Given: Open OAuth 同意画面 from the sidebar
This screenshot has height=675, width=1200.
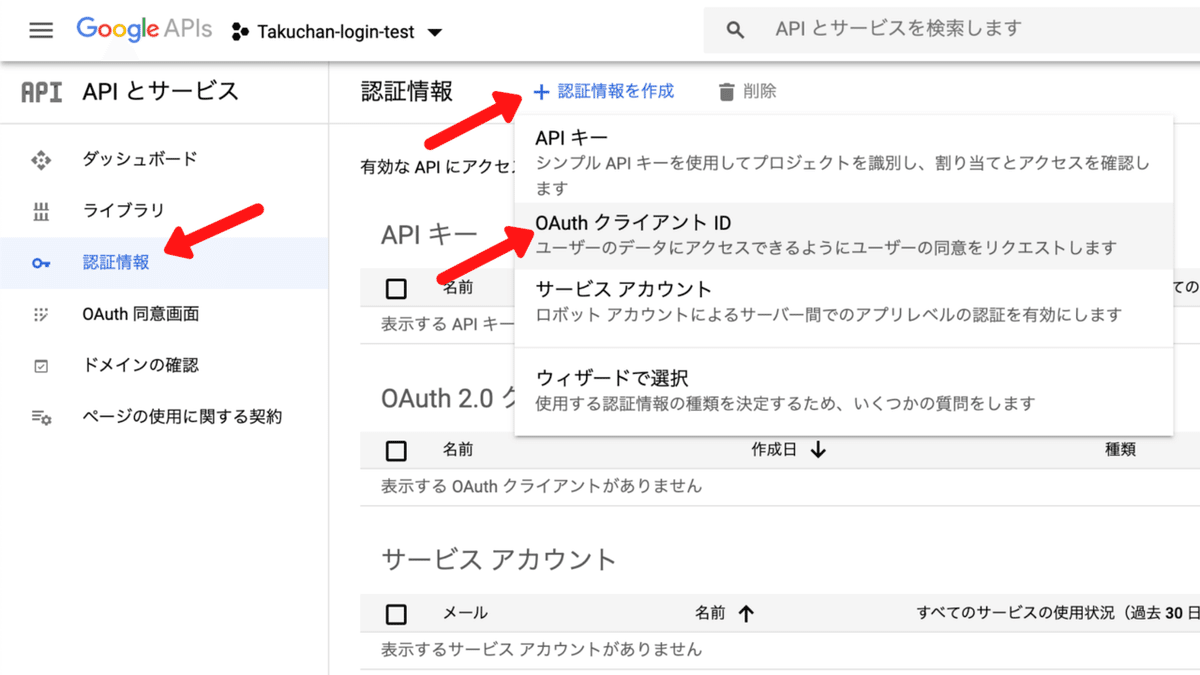Looking at the screenshot, I should coord(141,314).
